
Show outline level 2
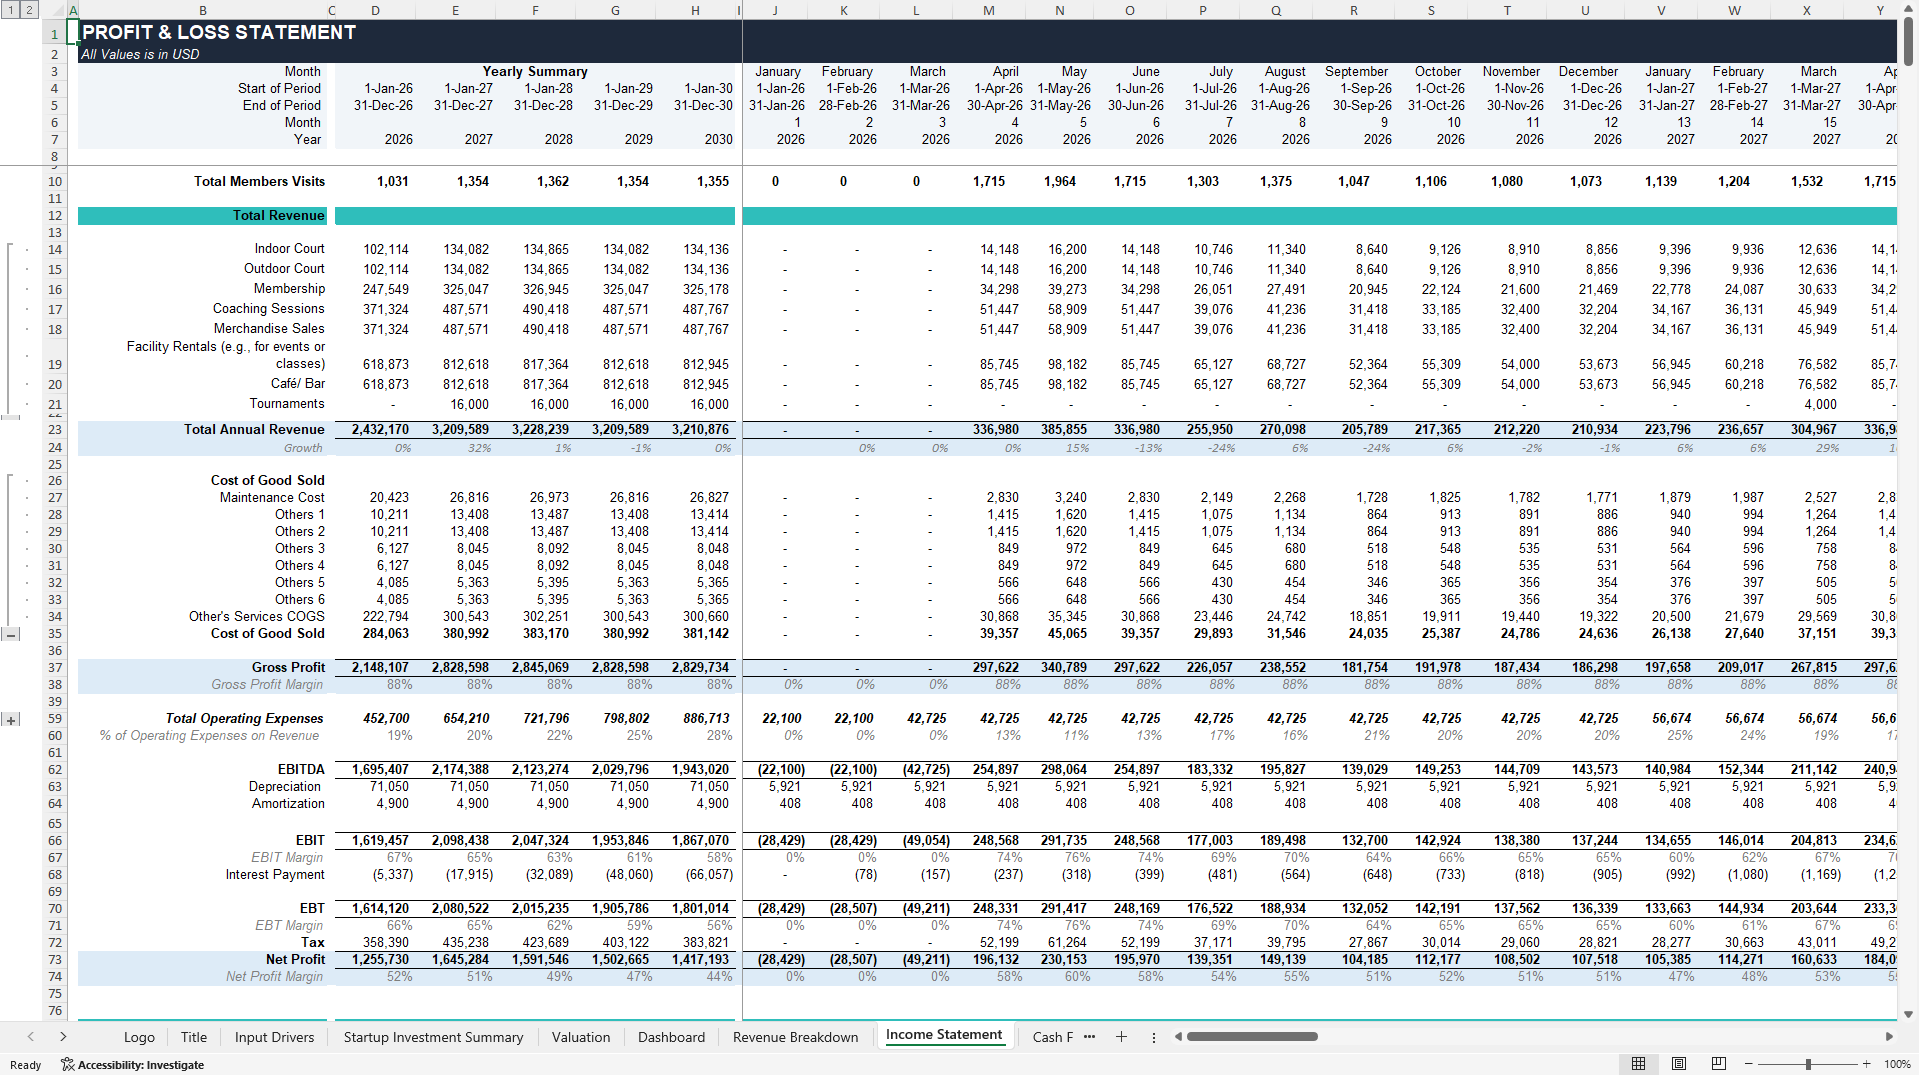(29, 10)
